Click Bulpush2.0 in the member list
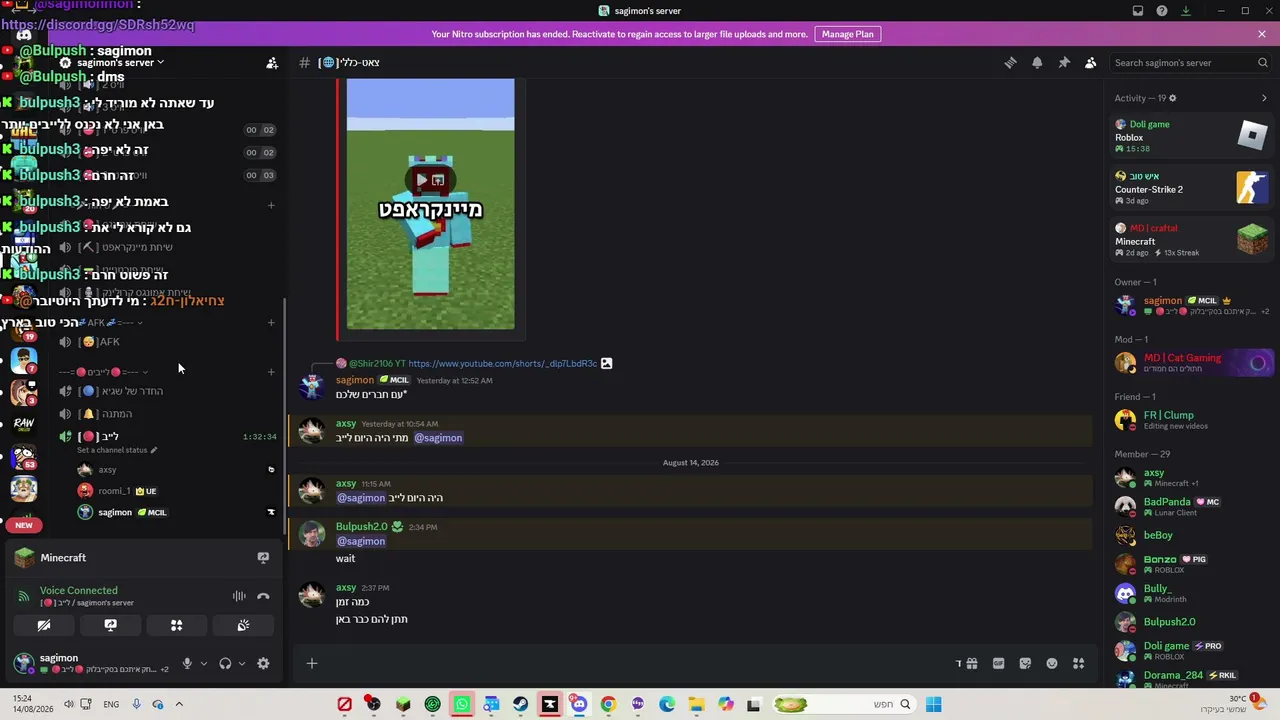Image resolution: width=1280 pixels, height=720 pixels. (1192, 622)
